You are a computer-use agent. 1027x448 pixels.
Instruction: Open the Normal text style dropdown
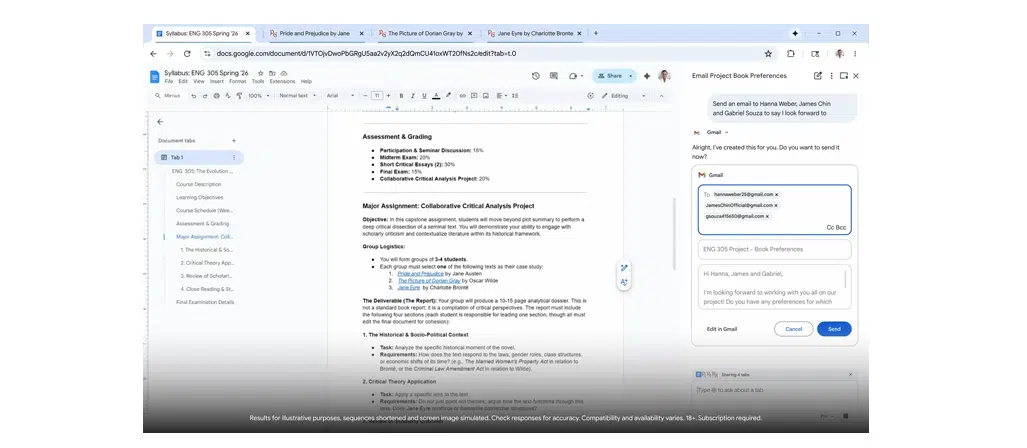[x=296, y=96]
